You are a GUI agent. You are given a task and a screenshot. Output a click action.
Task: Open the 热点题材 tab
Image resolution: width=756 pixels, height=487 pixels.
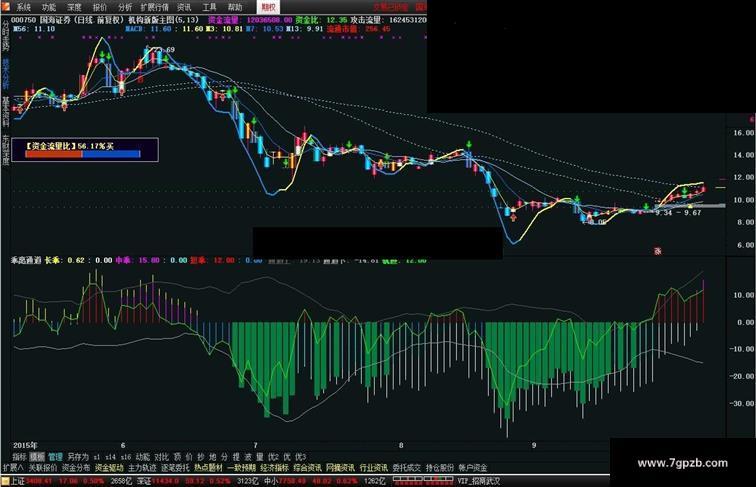(x=208, y=468)
